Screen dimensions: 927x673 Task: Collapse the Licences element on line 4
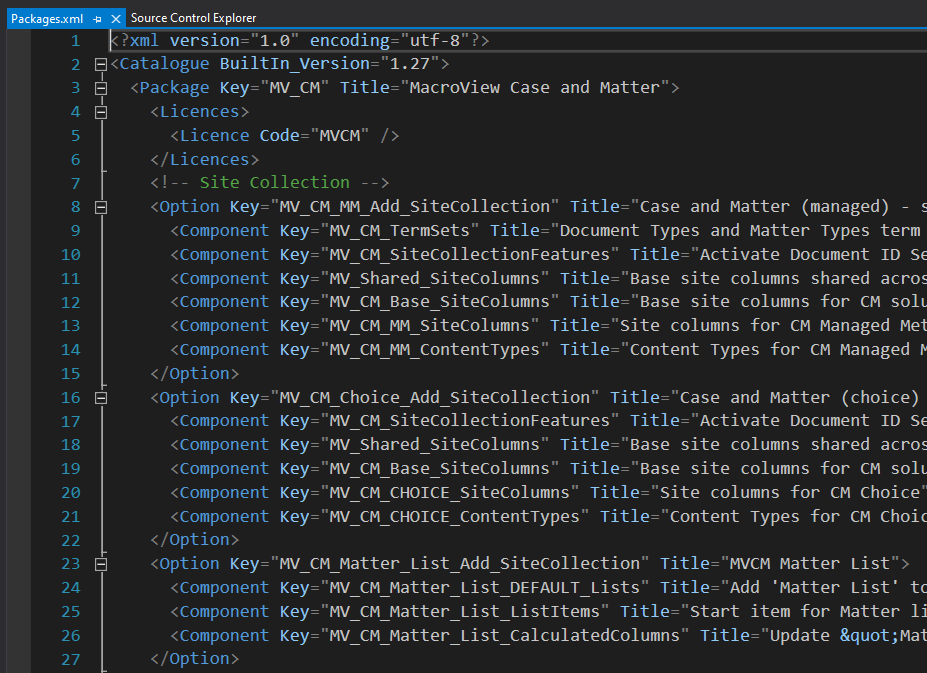tap(102, 111)
